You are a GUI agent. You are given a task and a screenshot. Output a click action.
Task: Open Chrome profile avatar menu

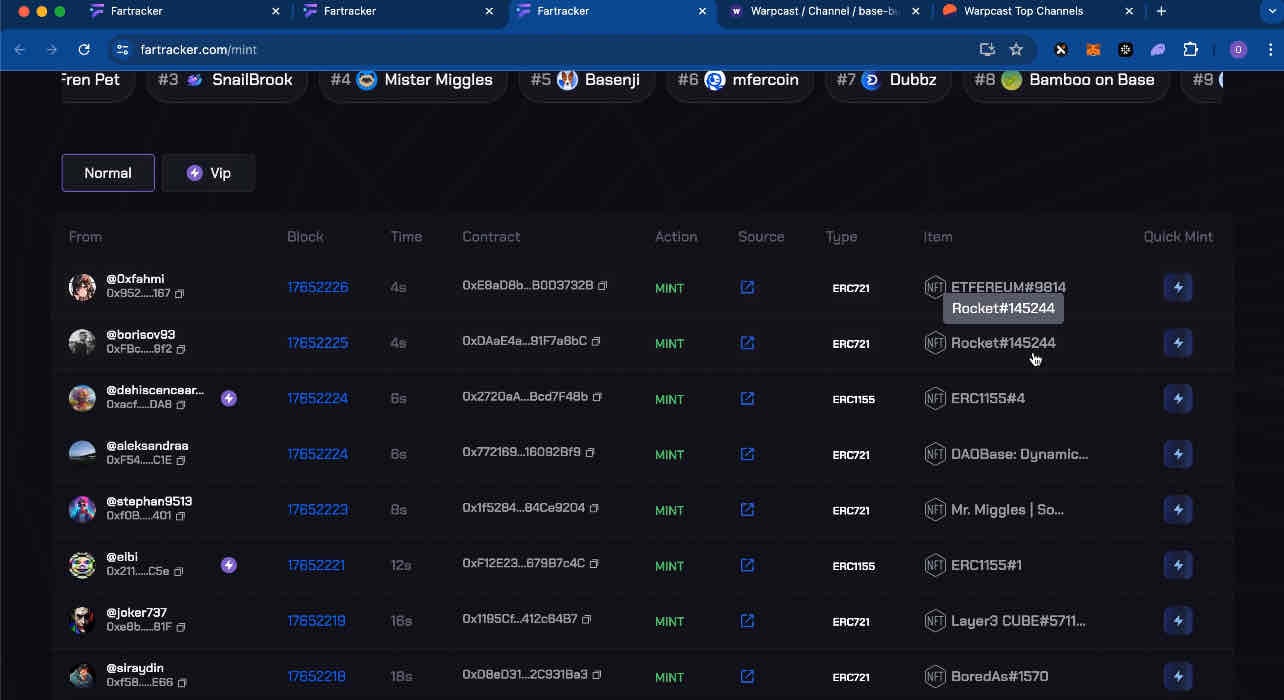click(1238, 49)
